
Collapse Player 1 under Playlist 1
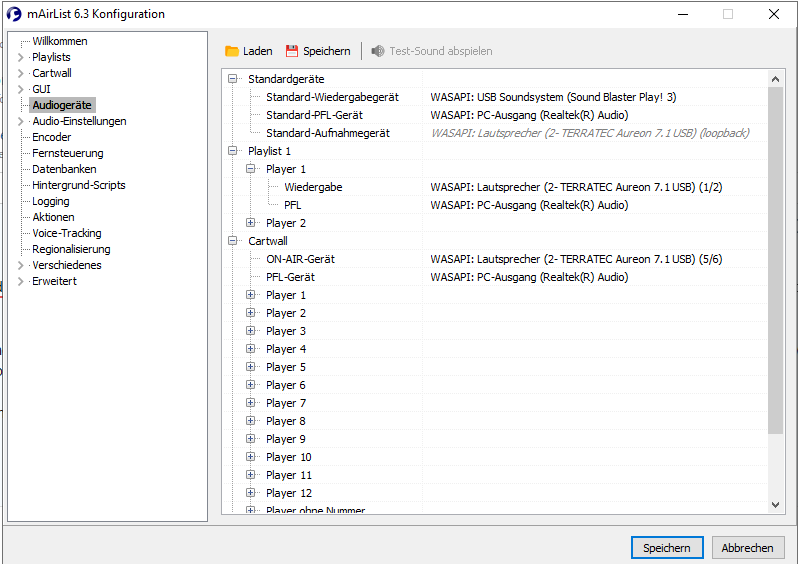pyautogui.click(x=250, y=168)
